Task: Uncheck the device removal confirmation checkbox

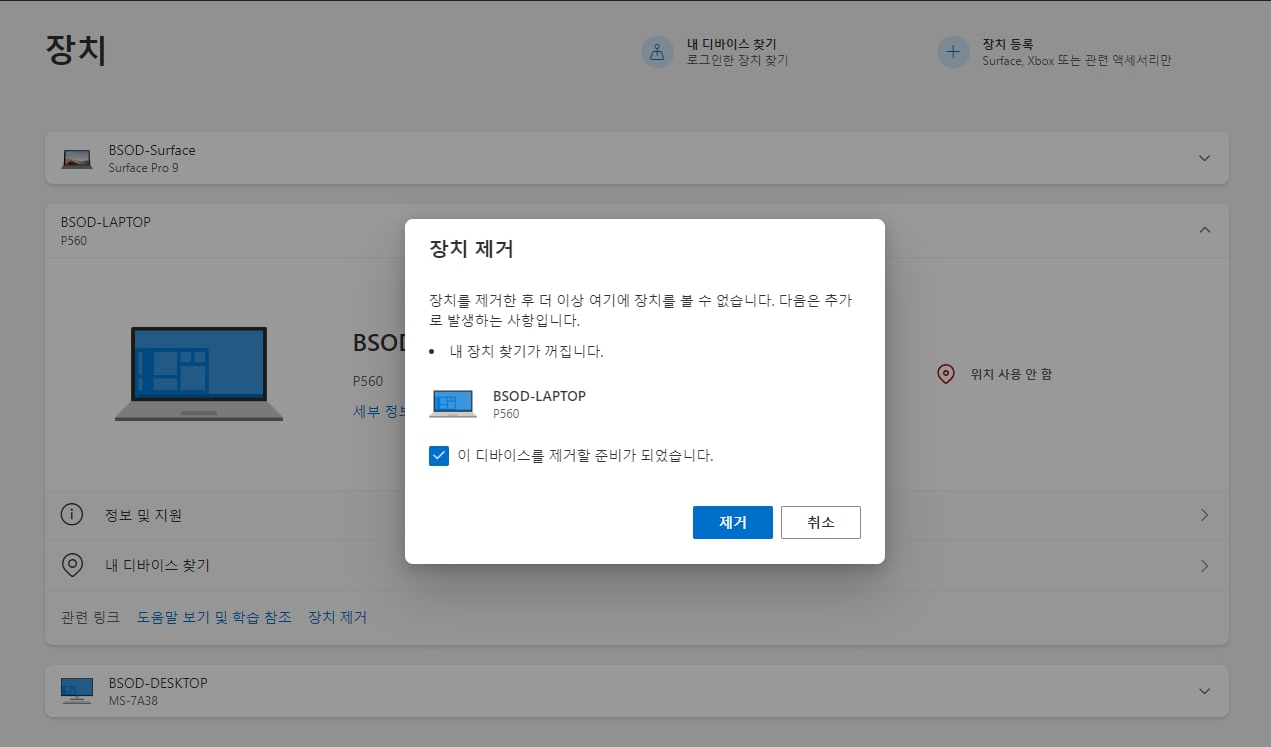Action: coord(438,456)
